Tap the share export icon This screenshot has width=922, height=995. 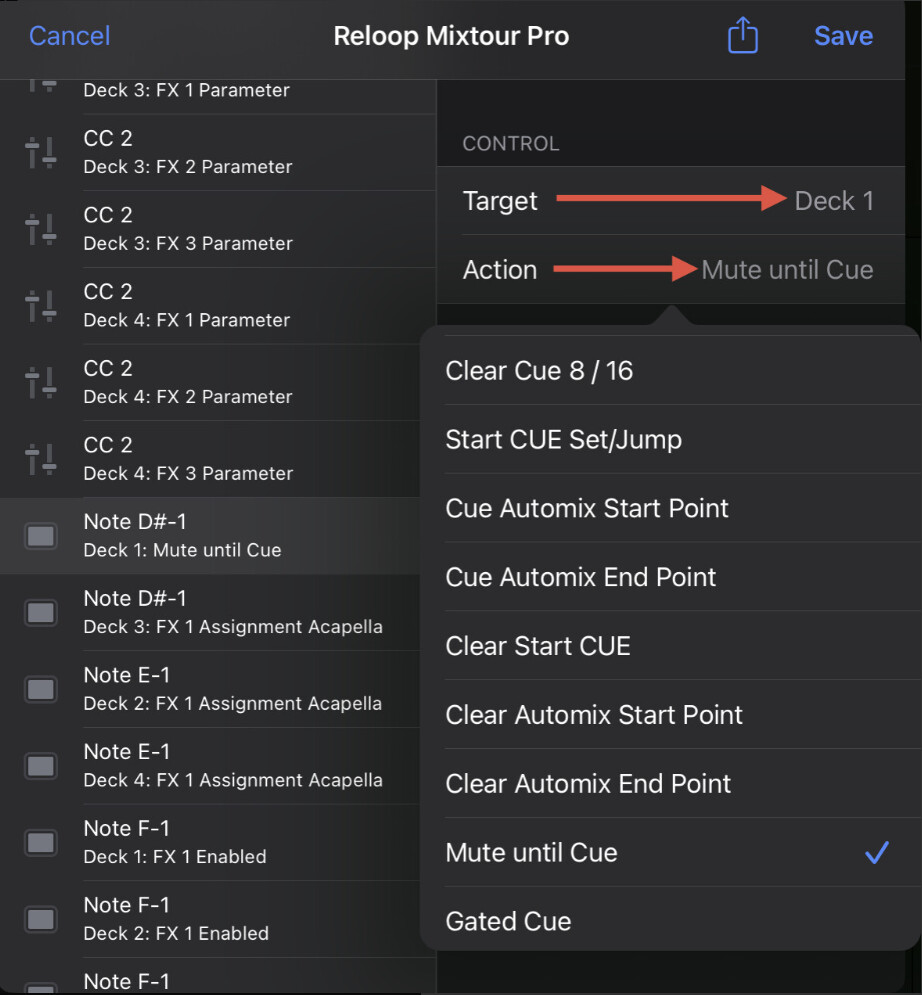pos(742,37)
